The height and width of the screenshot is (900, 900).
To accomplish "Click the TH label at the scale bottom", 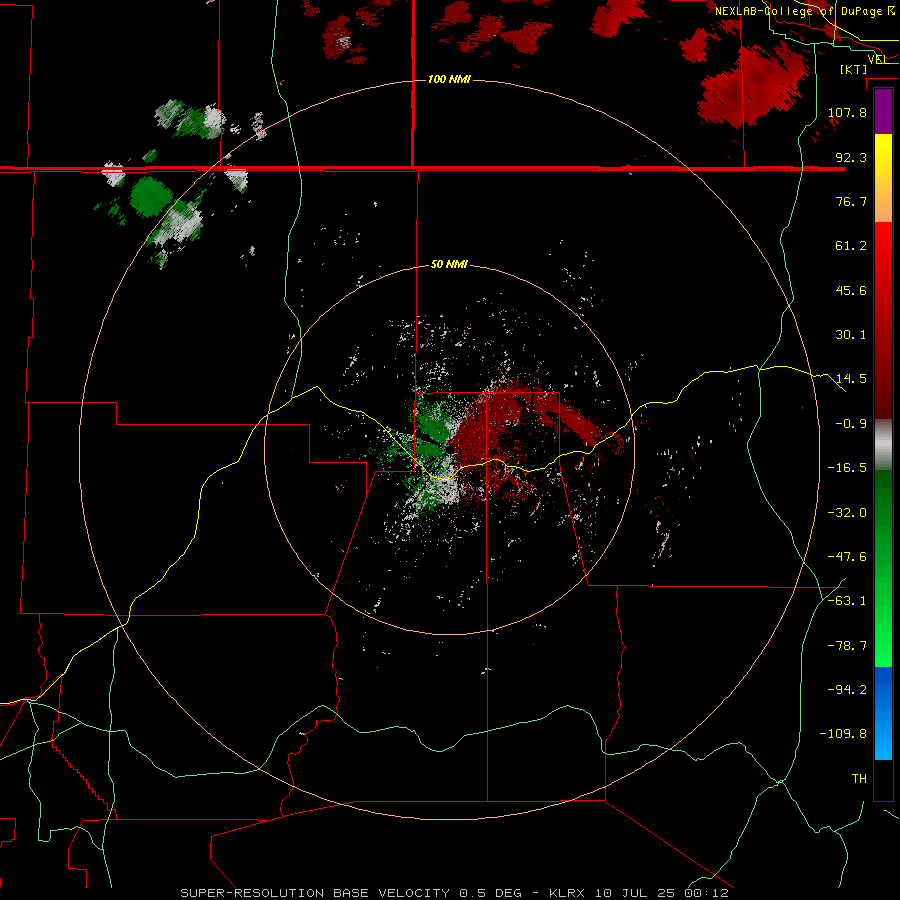I will pos(859,779).
